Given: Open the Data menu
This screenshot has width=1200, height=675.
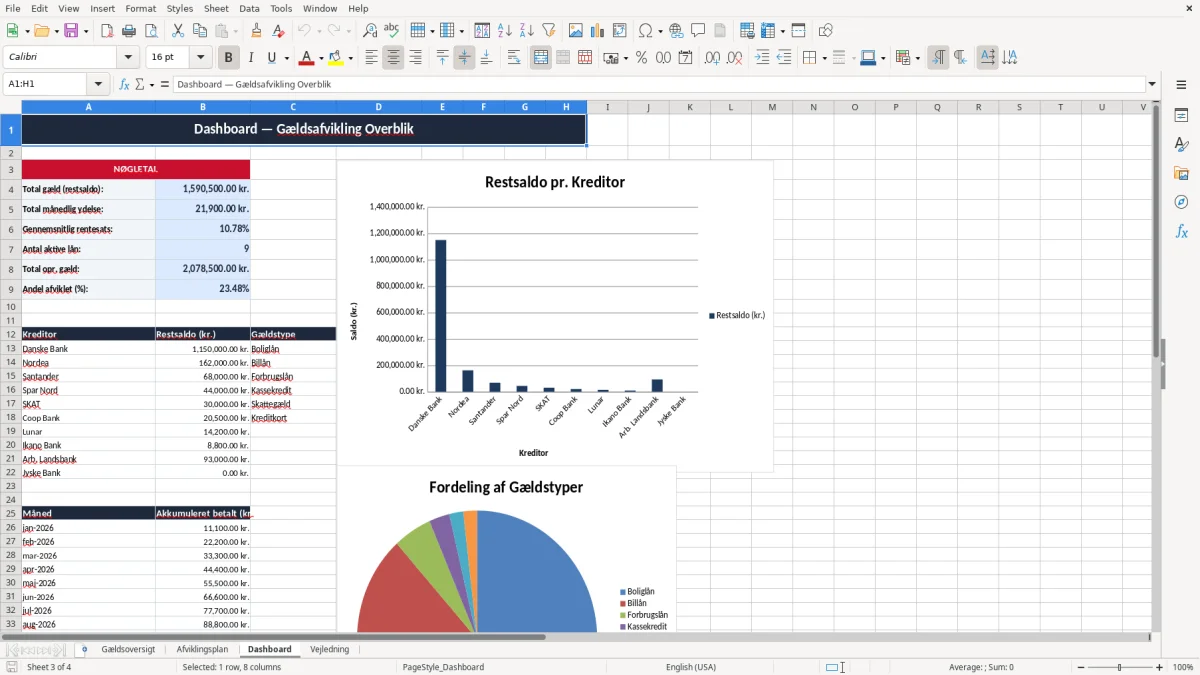Looking at the screenshot, I should click(x=249, y=8).
